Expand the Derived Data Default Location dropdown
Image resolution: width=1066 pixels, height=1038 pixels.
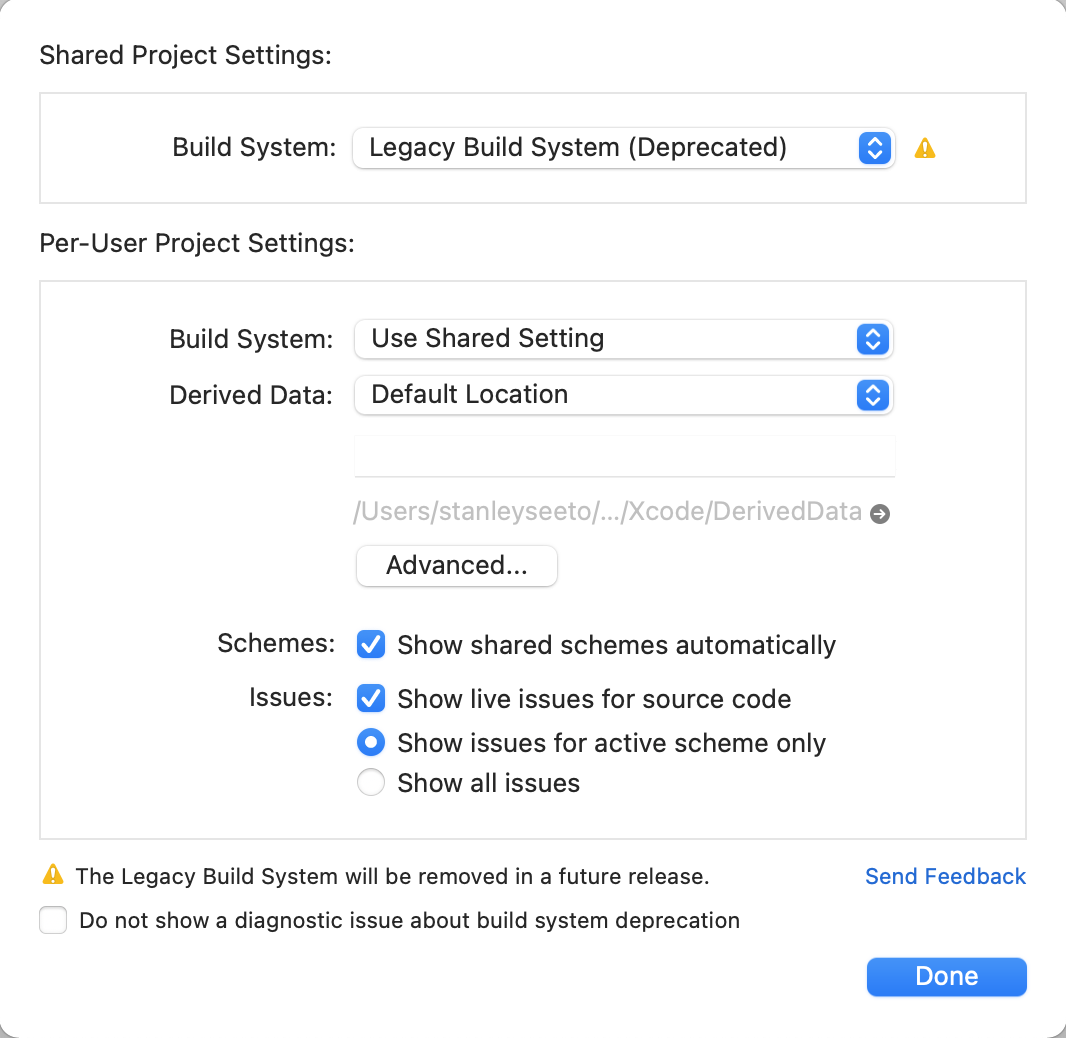[623, 395]
